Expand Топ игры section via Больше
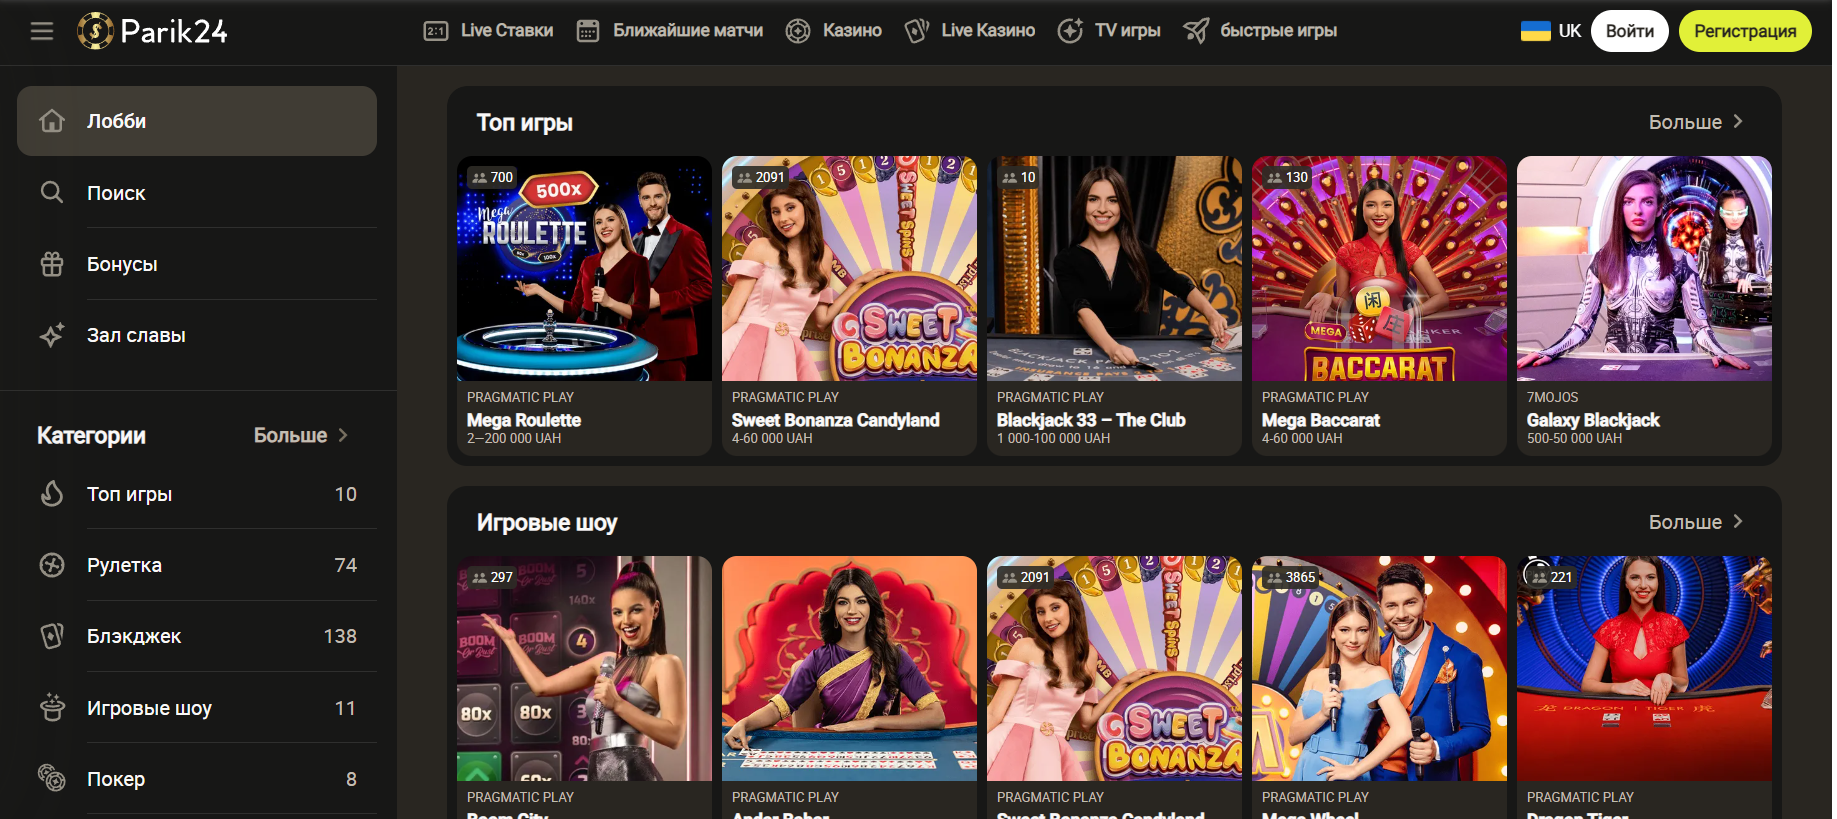The image size is (1837, 819). click(x=1696, y=122)
